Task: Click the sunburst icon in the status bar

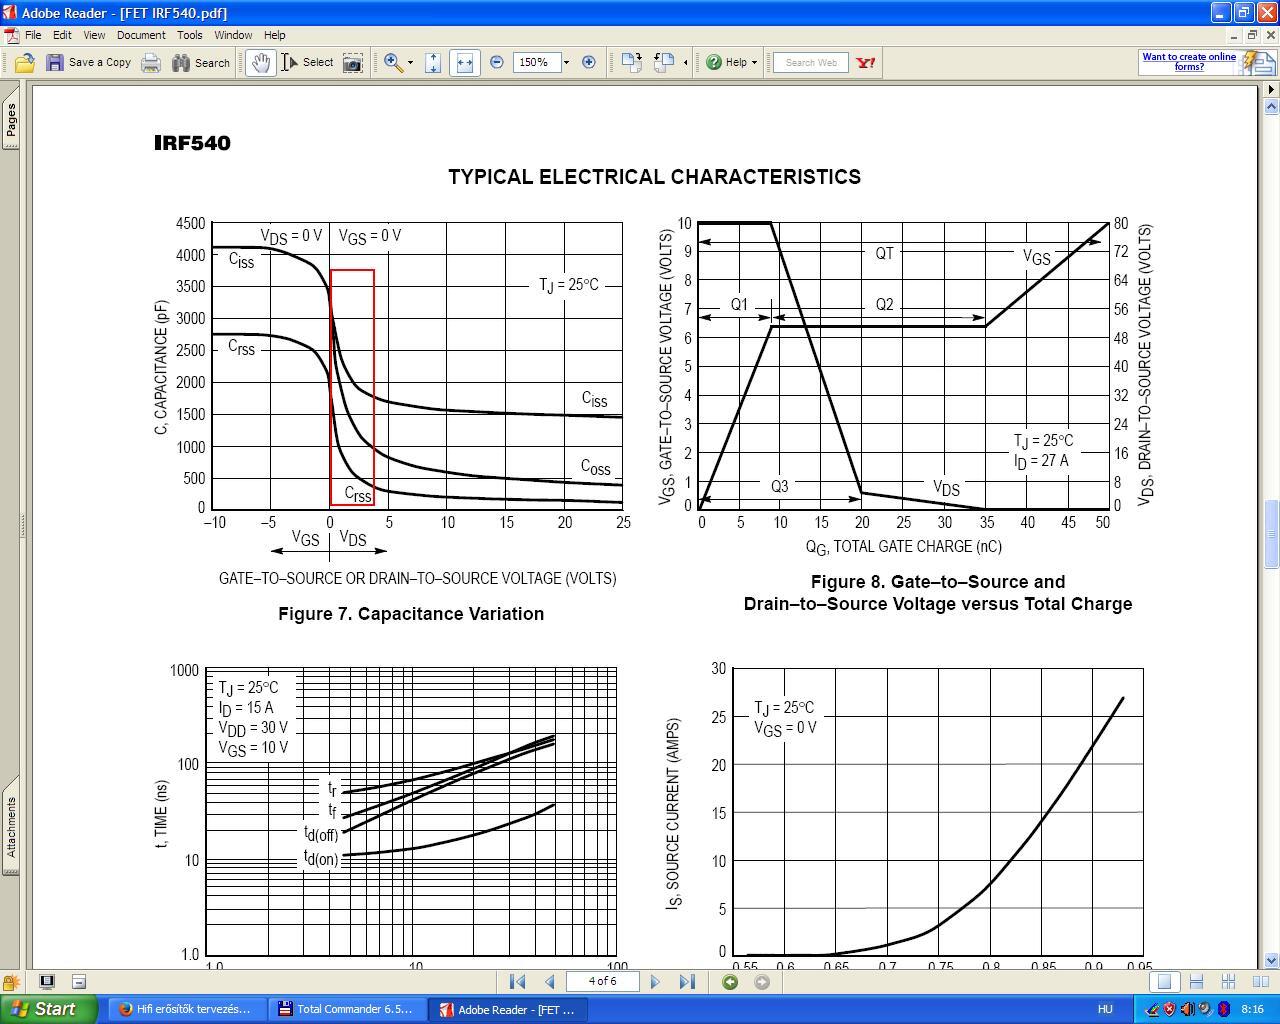Action: coord(11,982)
